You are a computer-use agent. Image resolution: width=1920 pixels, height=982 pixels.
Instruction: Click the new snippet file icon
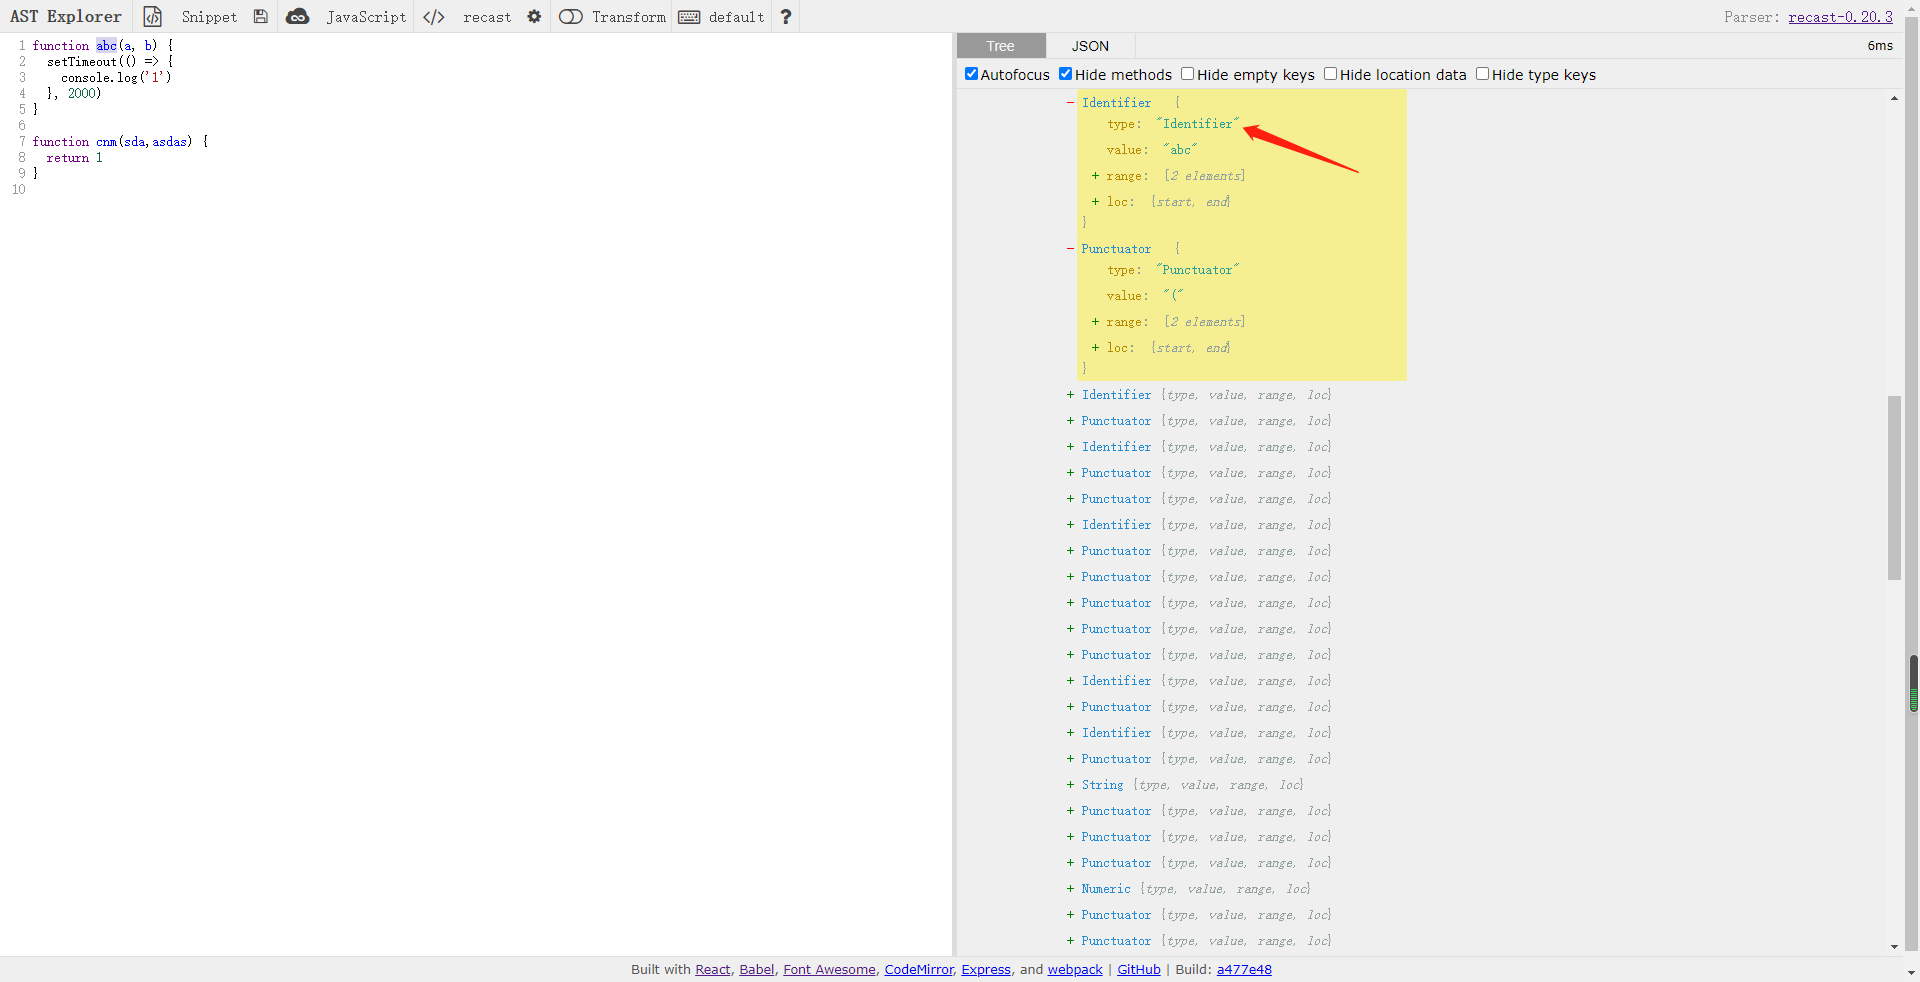152,17
